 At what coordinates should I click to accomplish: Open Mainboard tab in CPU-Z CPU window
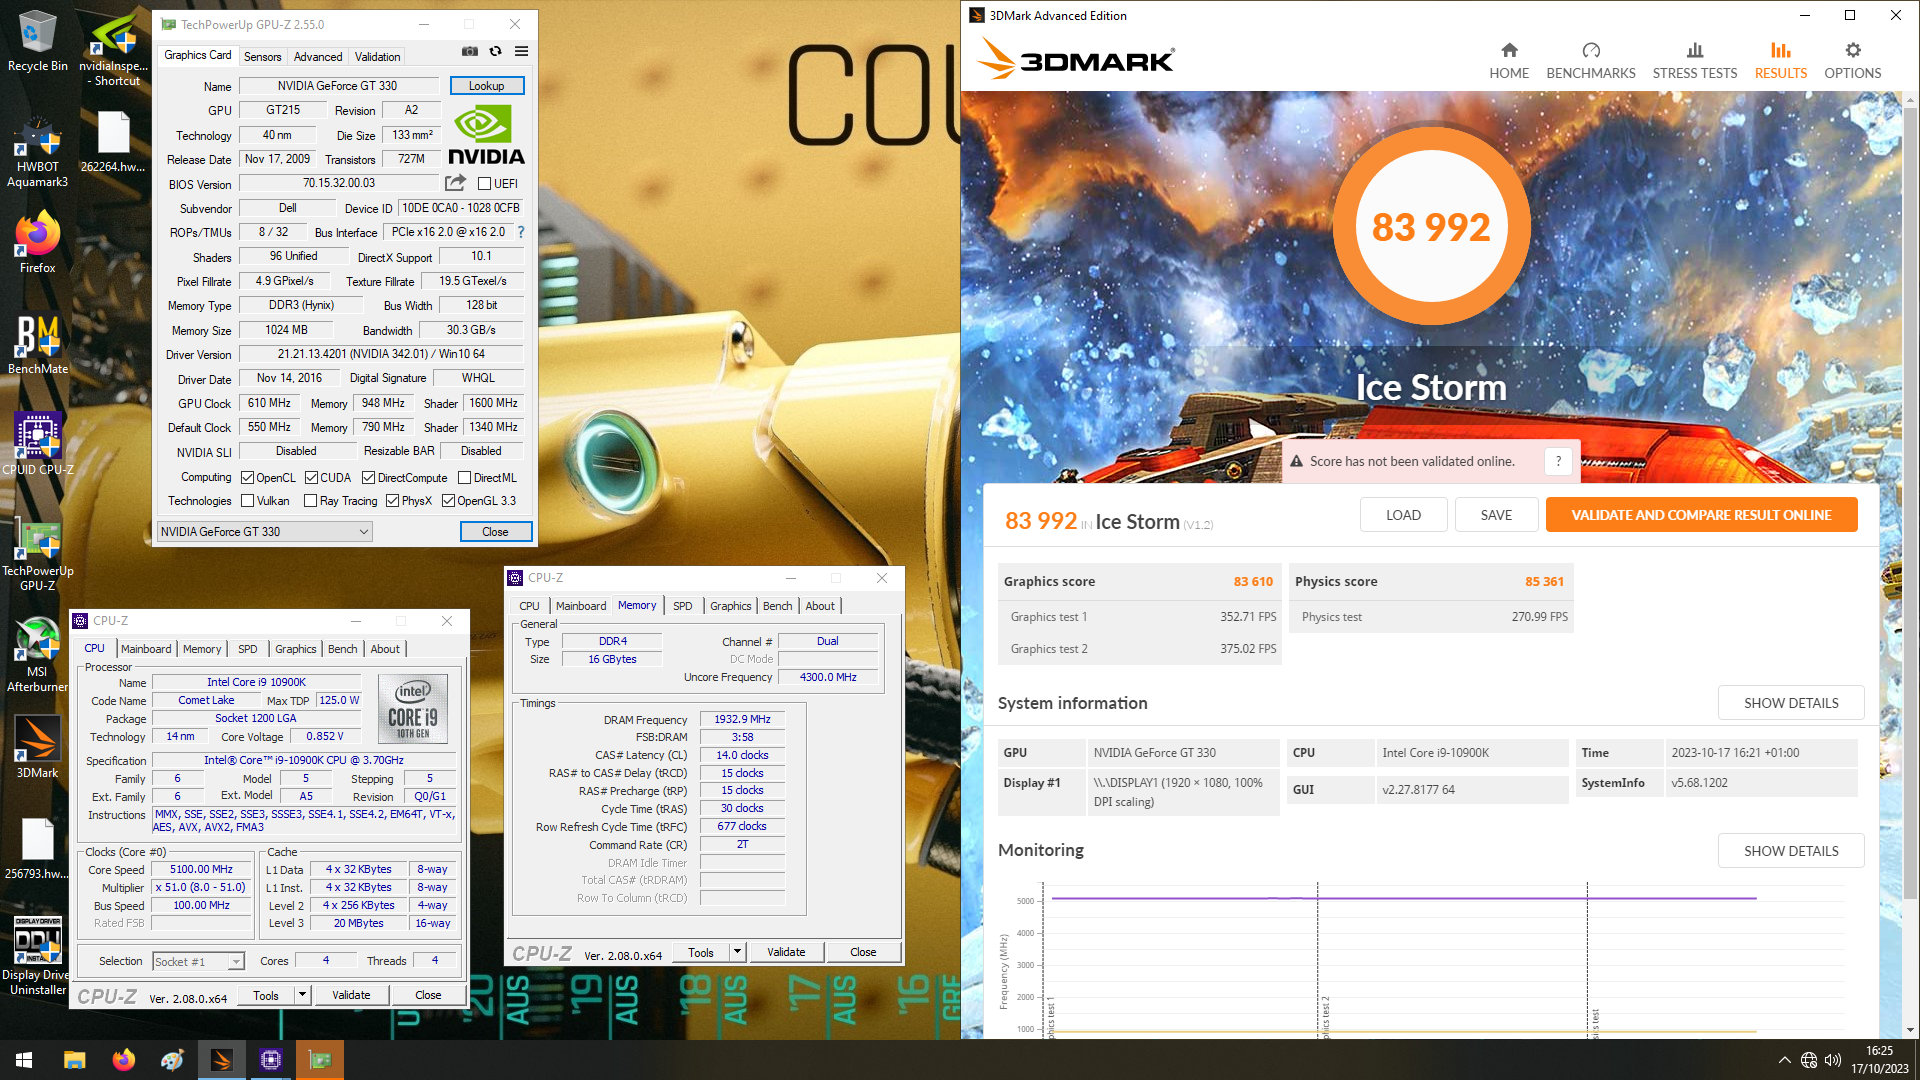tap(146, 649)
